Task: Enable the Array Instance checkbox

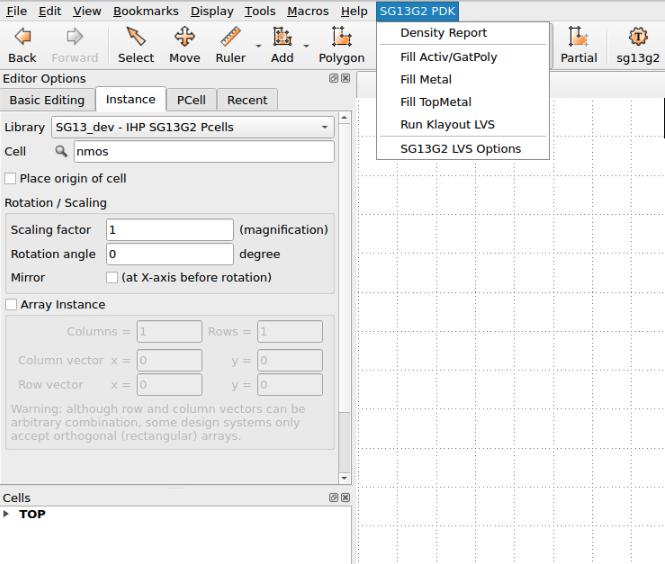Action: (11, 304)
